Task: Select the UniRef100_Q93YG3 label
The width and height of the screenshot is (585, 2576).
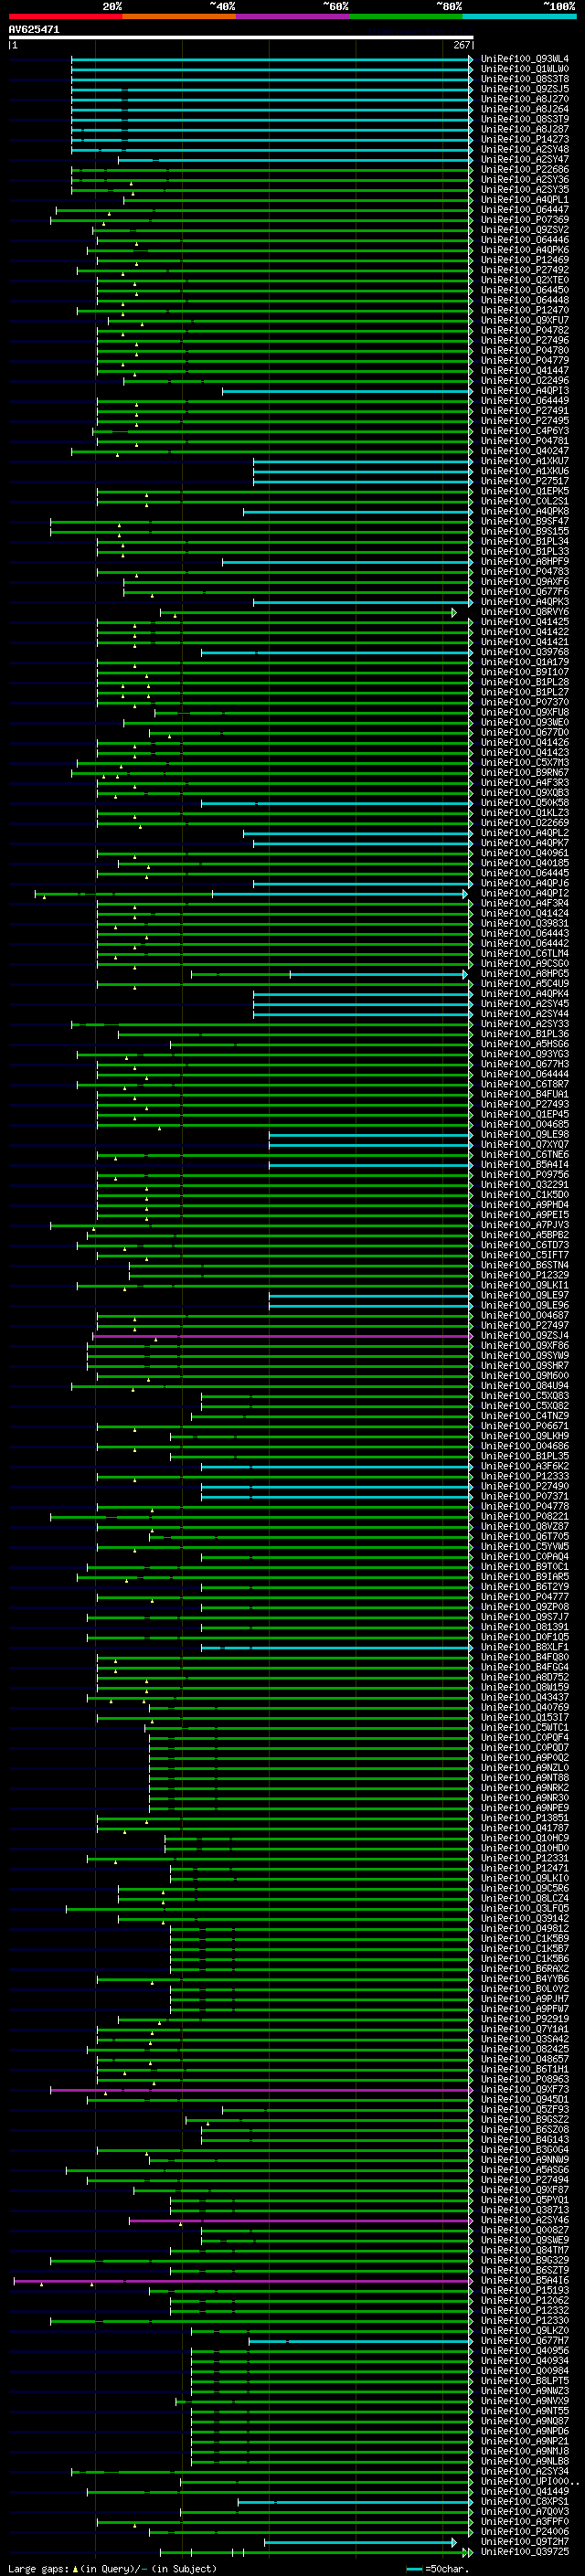Action: (x=525, y=1054)
